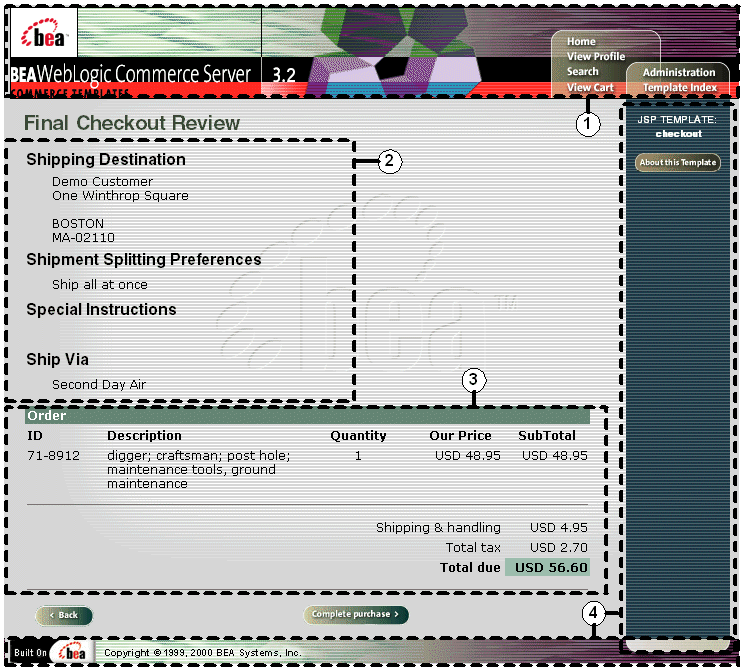
Task: Click the Ship Via heading
Action: click(x=57, y=360)
